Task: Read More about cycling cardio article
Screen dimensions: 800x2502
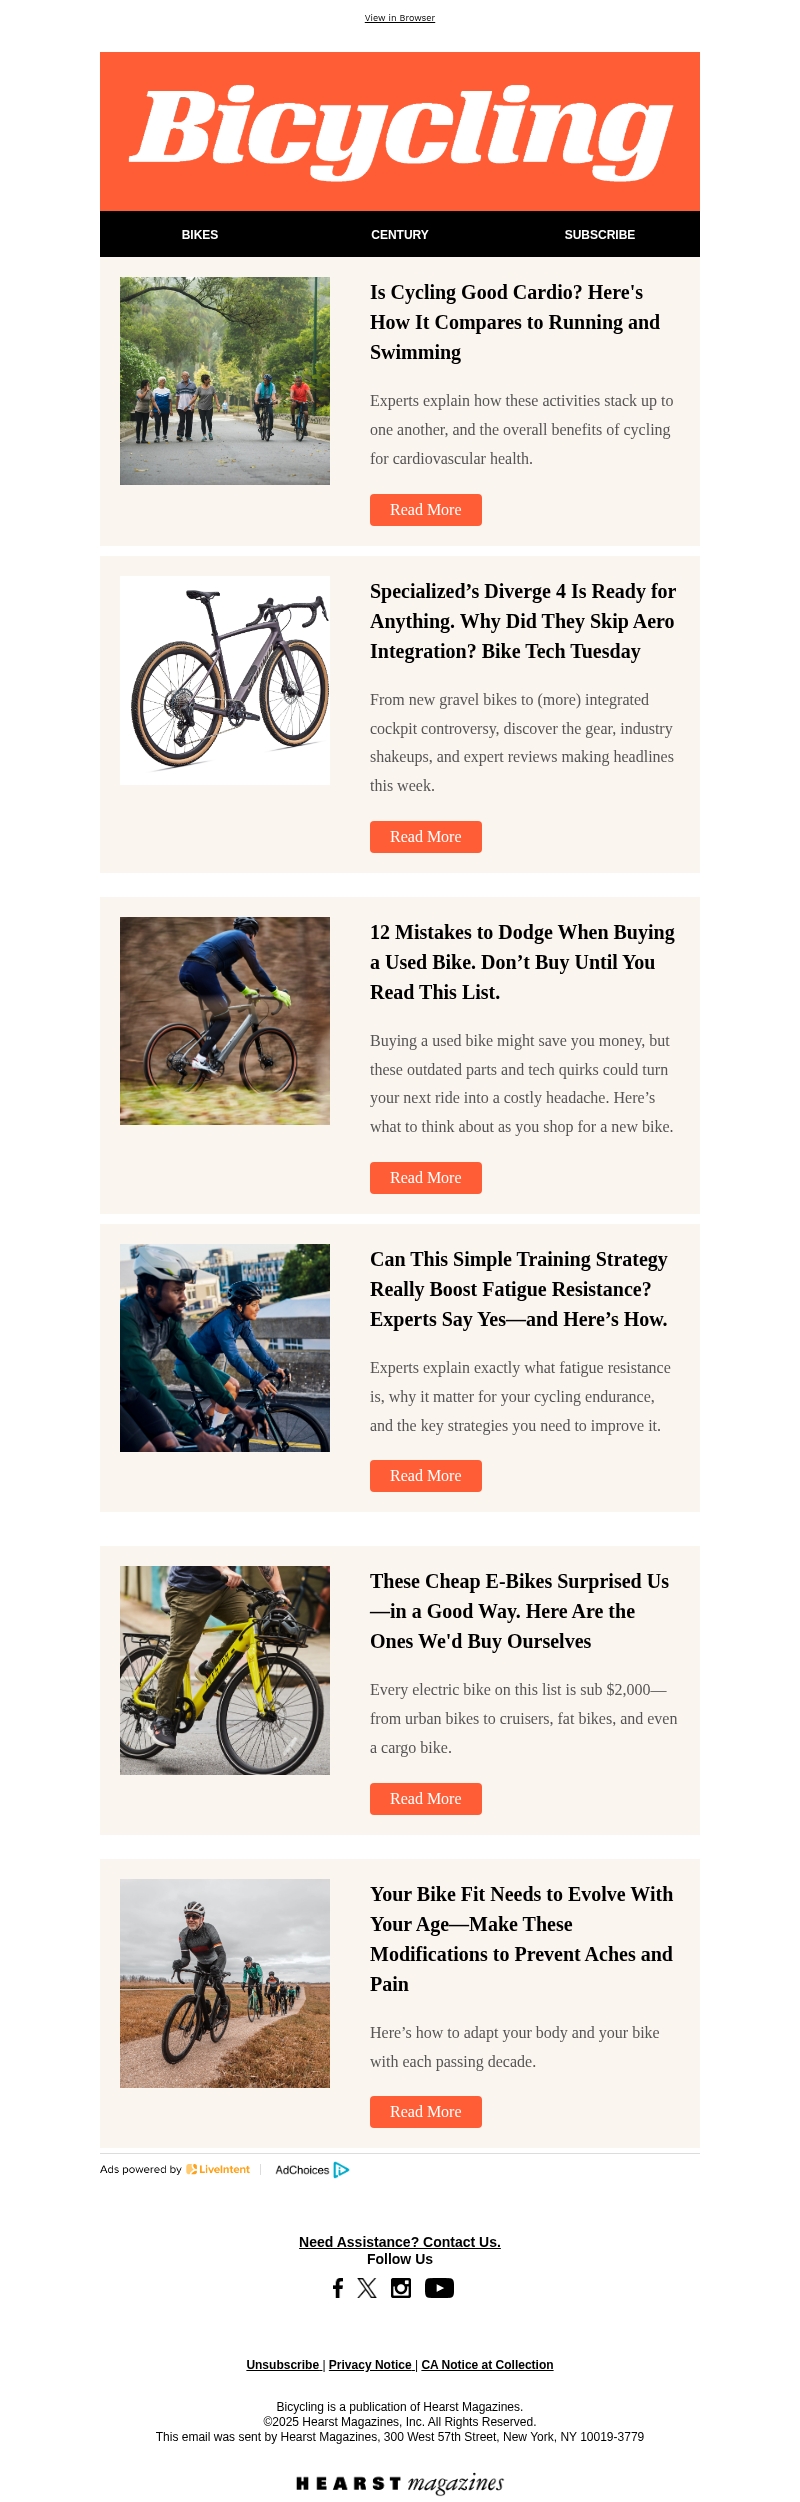Action: [426, 510]
